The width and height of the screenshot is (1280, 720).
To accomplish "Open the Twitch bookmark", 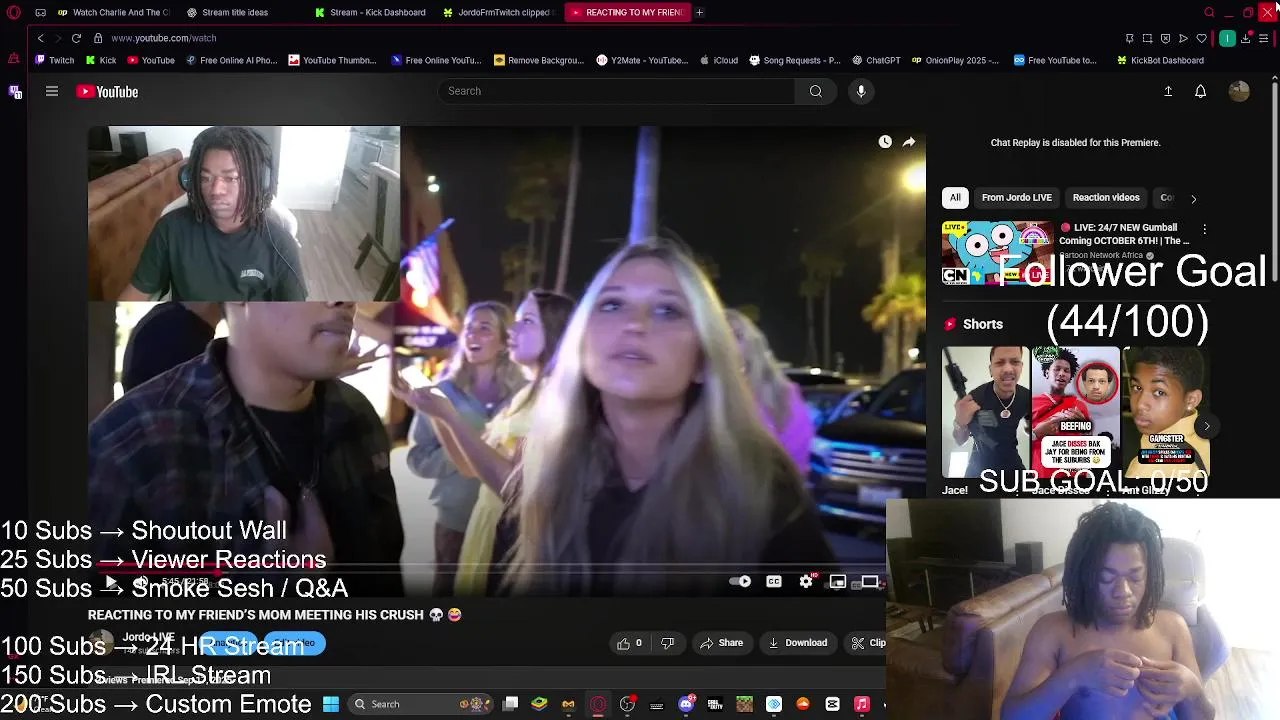I will pyautogui.click(x=54, y=60).
